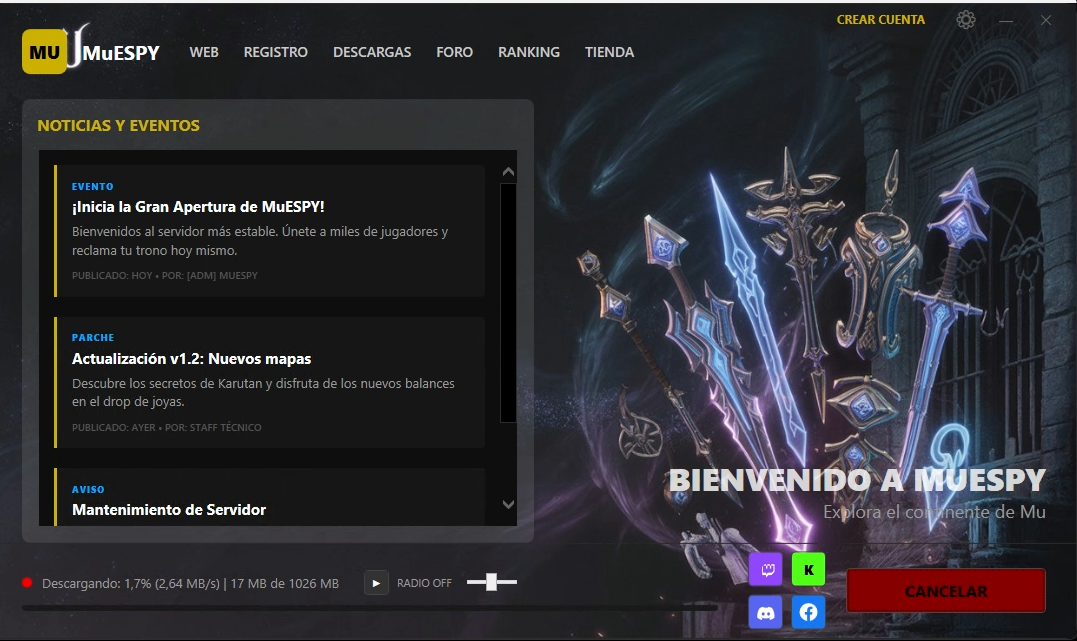Open the DESCARGAS menu item
This screenshot has width=1077, height=641.
coord(372,52)
